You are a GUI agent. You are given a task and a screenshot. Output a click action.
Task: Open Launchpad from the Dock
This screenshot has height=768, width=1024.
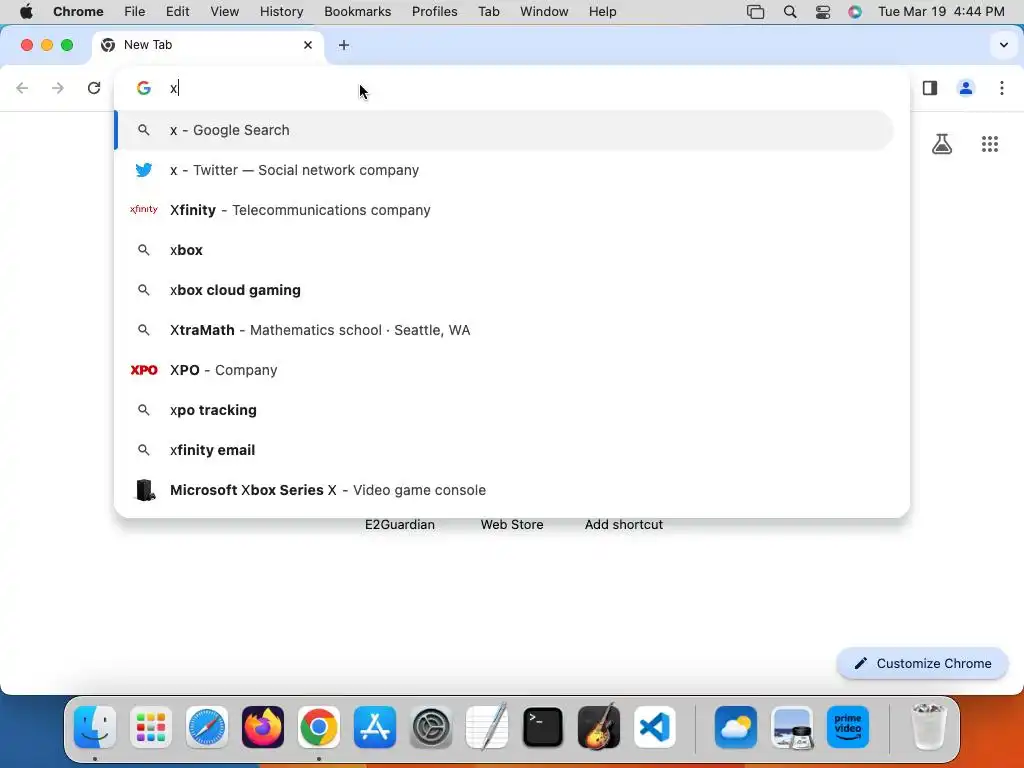(151, 726)
